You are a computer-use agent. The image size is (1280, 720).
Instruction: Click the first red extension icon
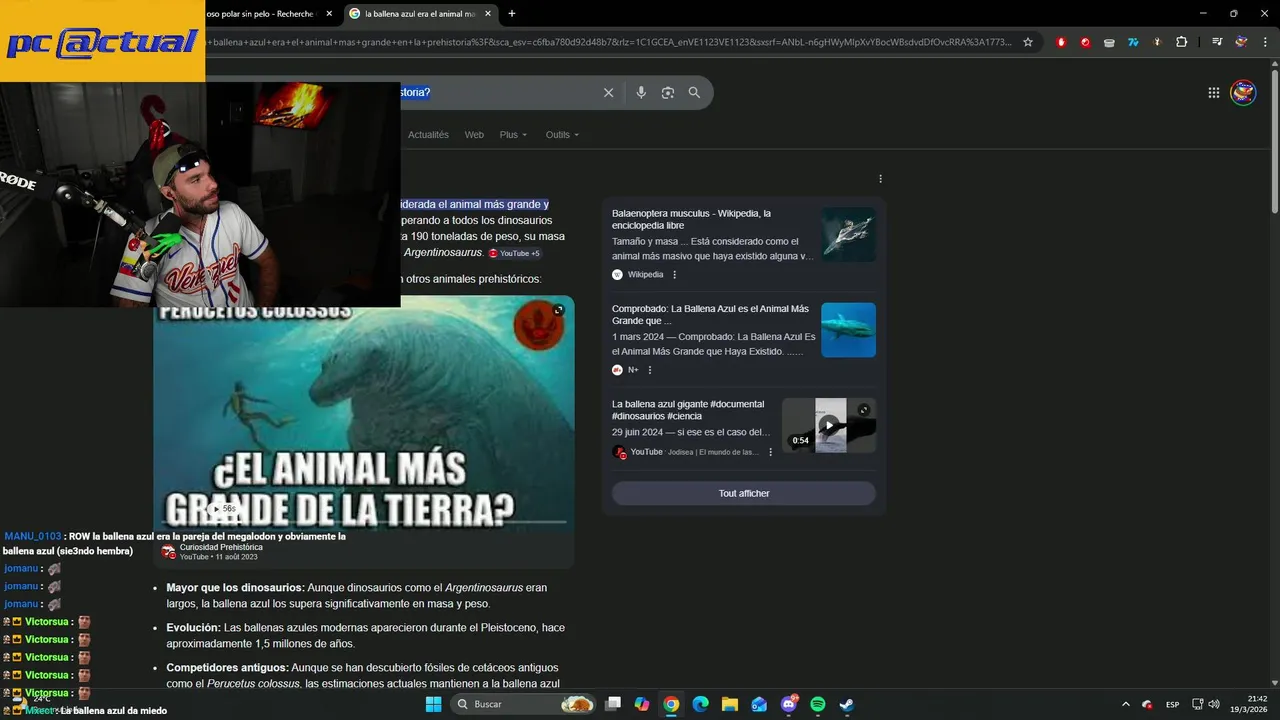1061,42
